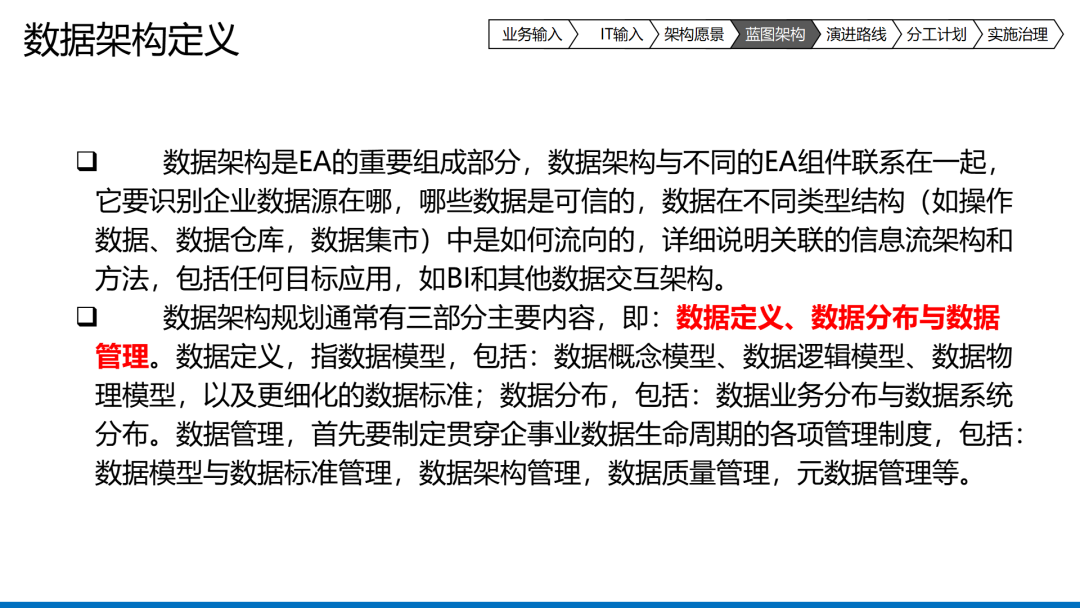Click the line about 数据业务分布与数据系统

point(554,395)
